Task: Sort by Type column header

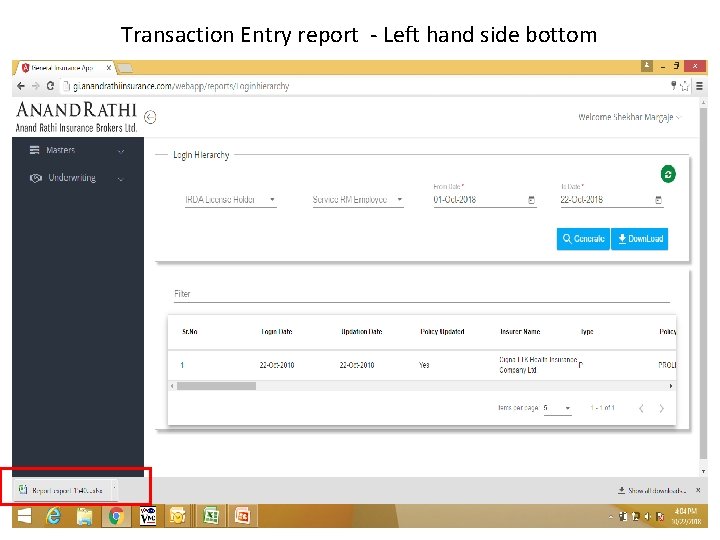Action: pyautogui.click(x=587, y=332)
